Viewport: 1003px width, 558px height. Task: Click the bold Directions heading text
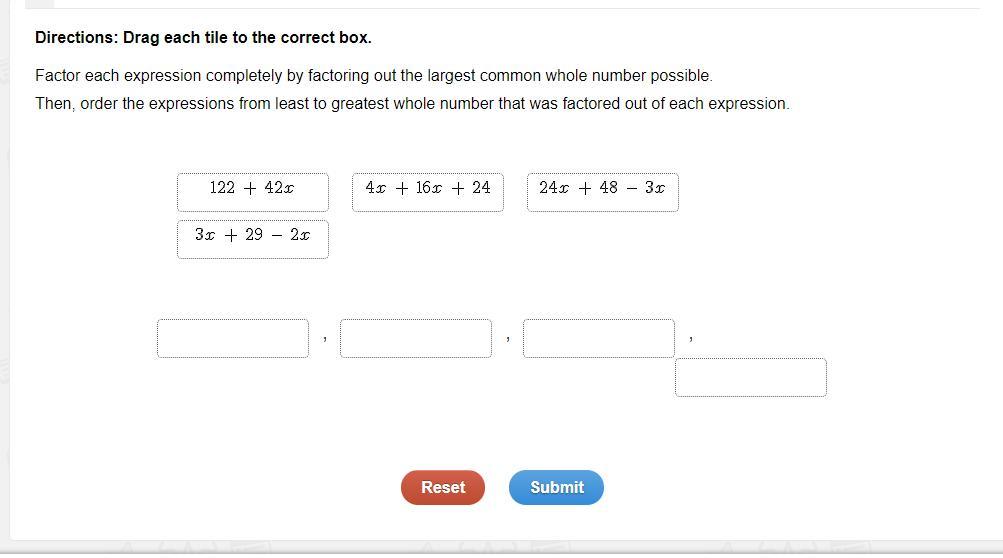click(x=203, y=37)
